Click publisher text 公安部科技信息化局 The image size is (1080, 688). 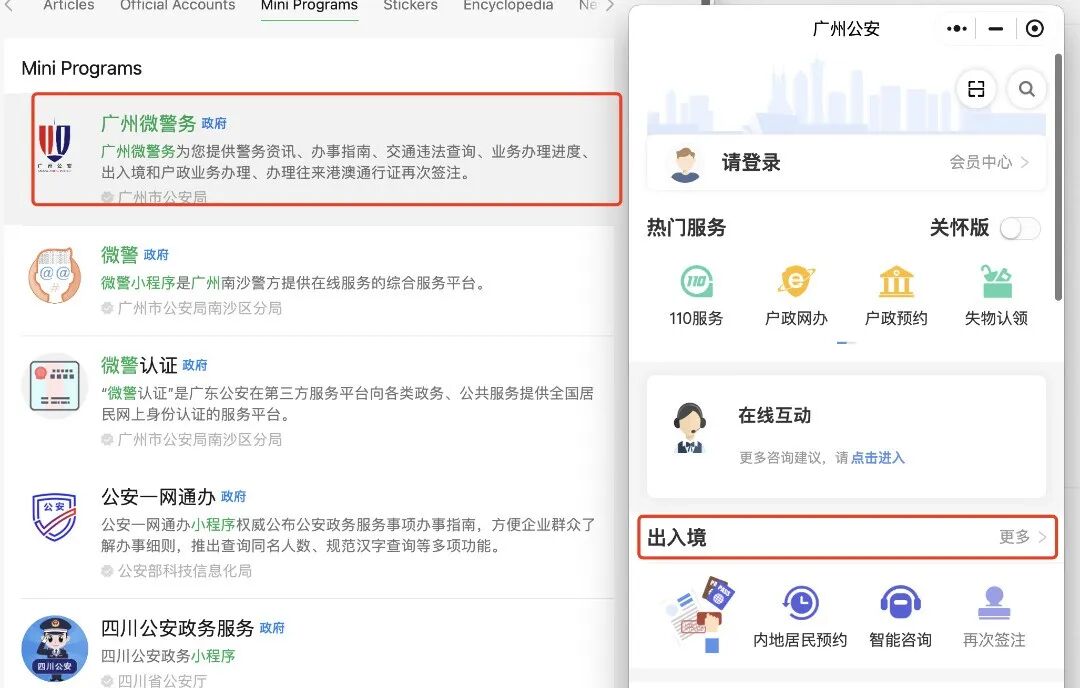pos(185,571)
